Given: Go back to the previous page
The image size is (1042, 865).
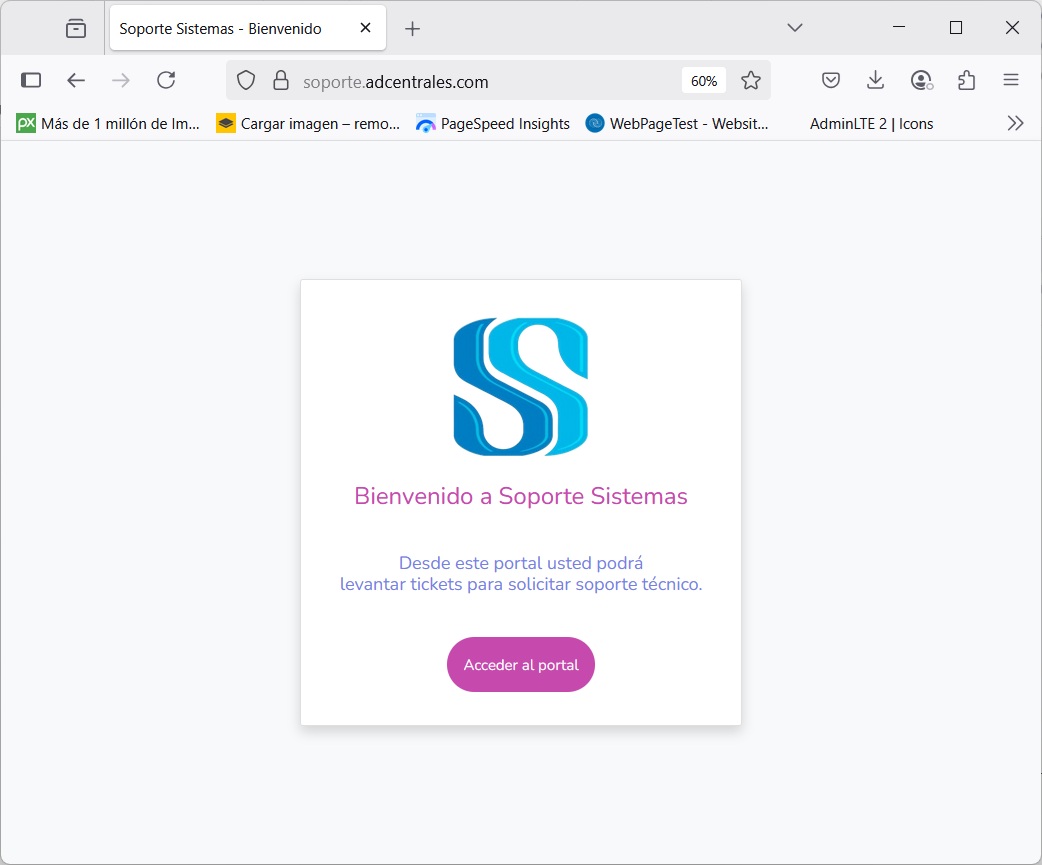Looking at the screenshot, I should (76, 80).
